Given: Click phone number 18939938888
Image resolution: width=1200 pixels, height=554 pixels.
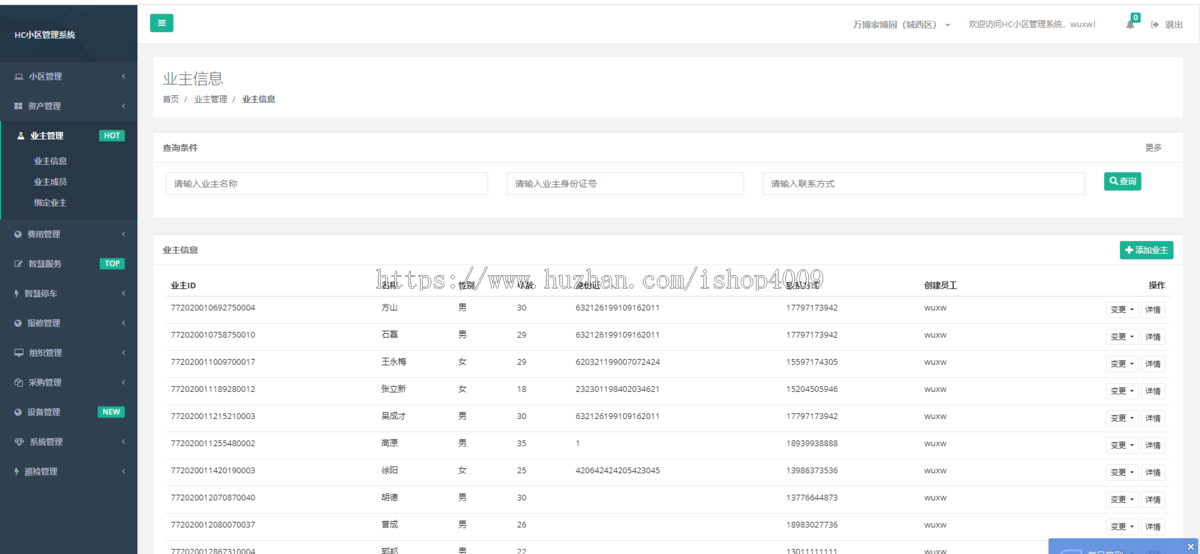Looking at the screenshot, I should point(812,443).
